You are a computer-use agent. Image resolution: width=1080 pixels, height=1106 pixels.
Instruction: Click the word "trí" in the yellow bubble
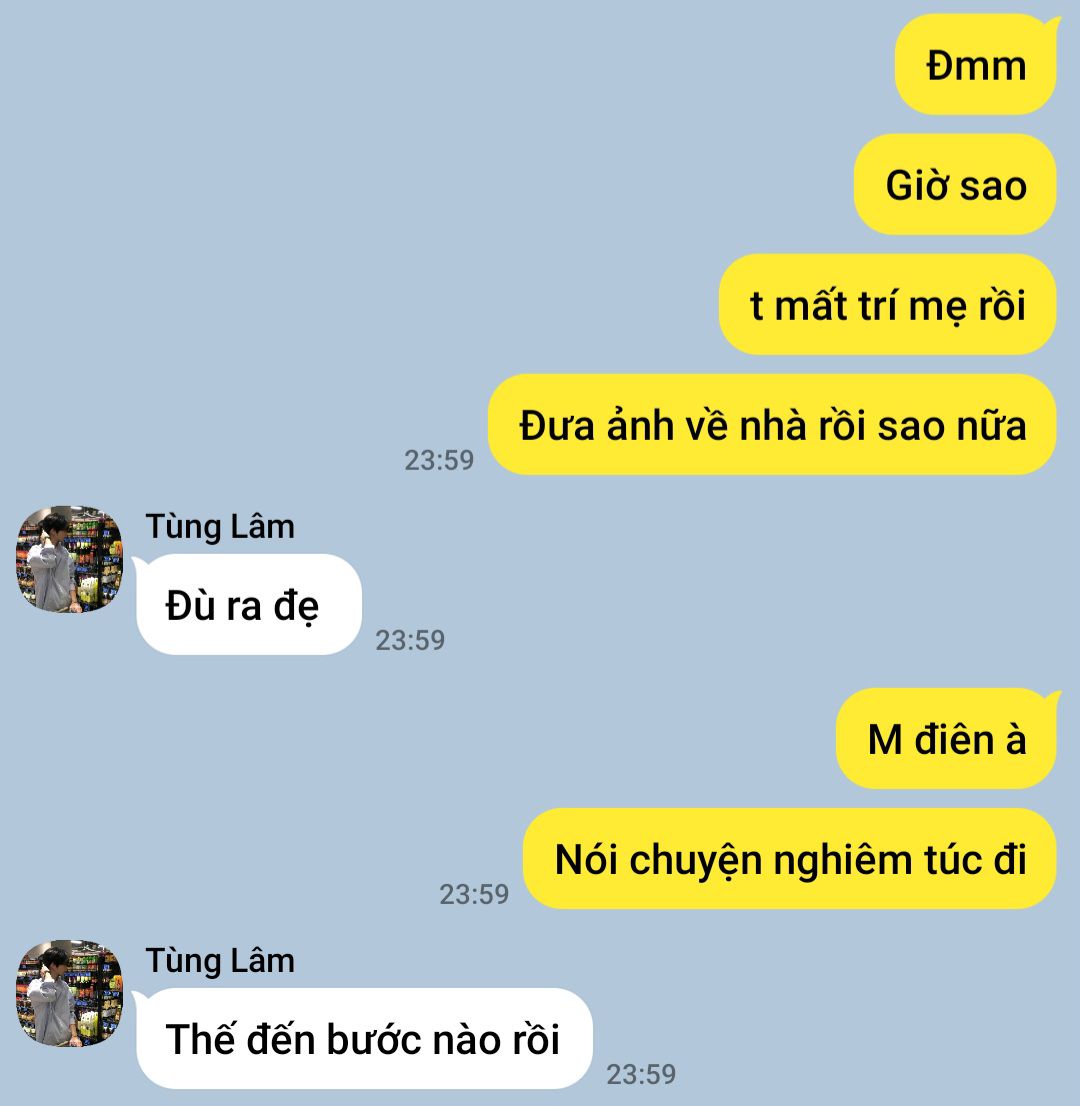[877, 306]
